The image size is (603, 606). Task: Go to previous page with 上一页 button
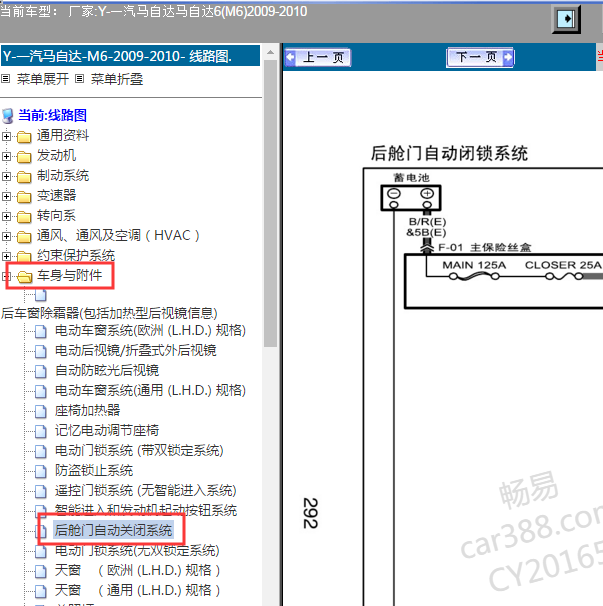[x=318, y=58]
